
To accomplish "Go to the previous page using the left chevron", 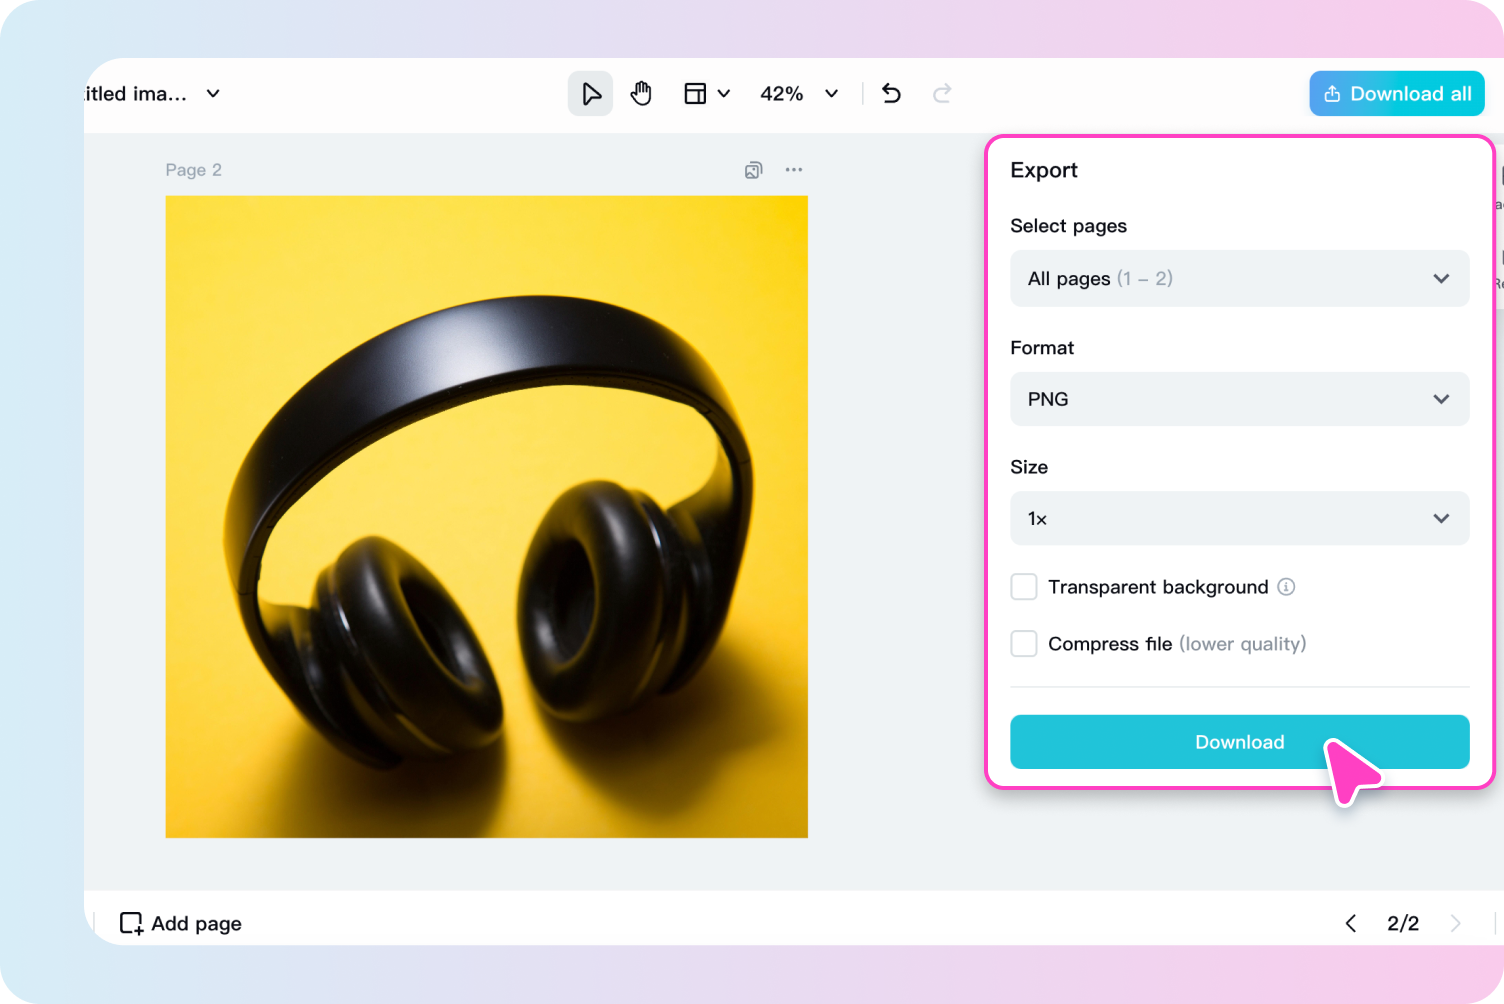I will click(x=1350, y=923).
